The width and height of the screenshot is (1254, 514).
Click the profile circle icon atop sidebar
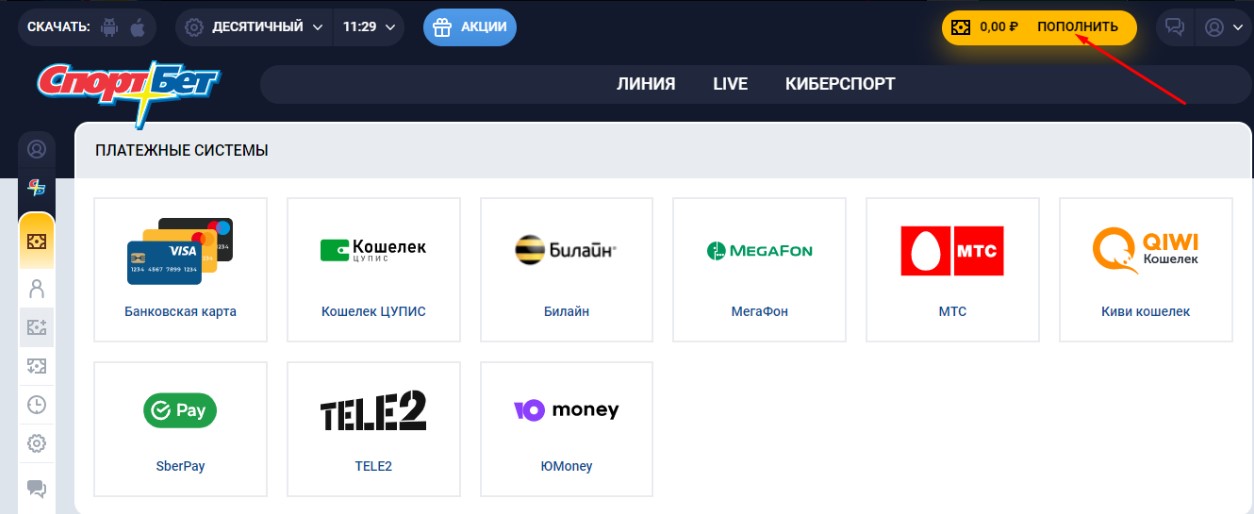tap(37, 150)
